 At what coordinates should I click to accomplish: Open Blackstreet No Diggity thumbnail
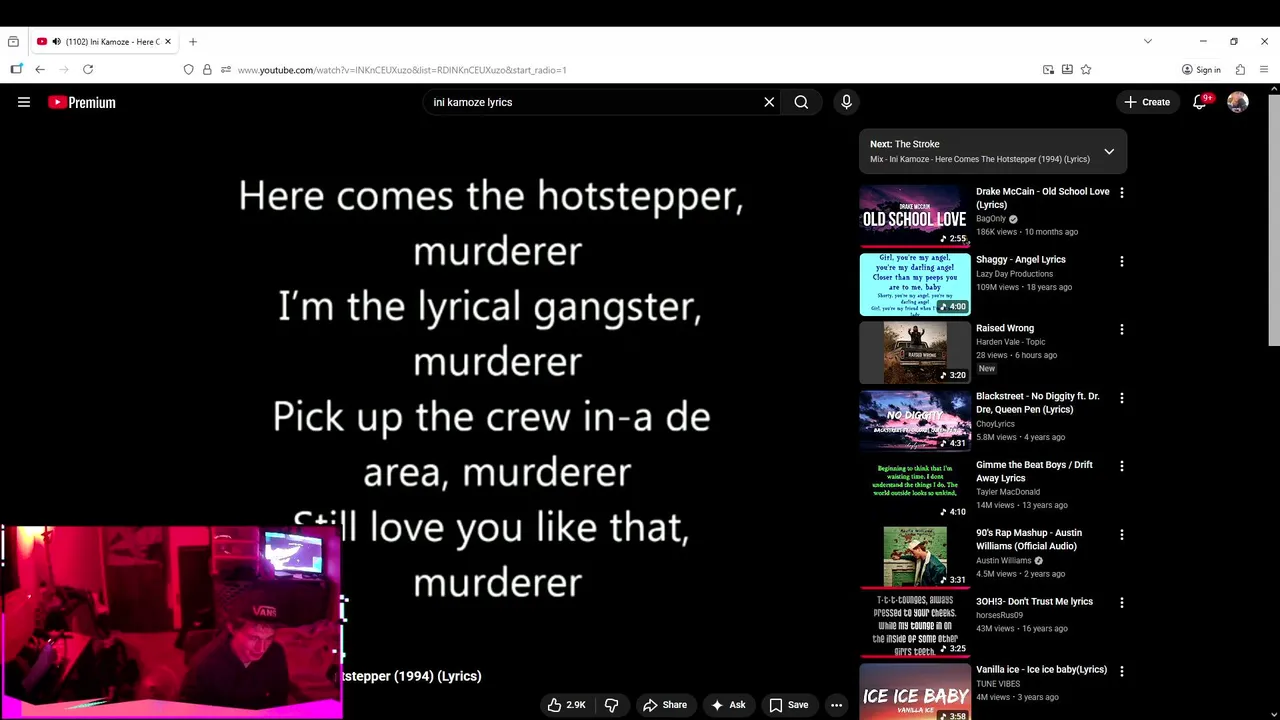915,421
